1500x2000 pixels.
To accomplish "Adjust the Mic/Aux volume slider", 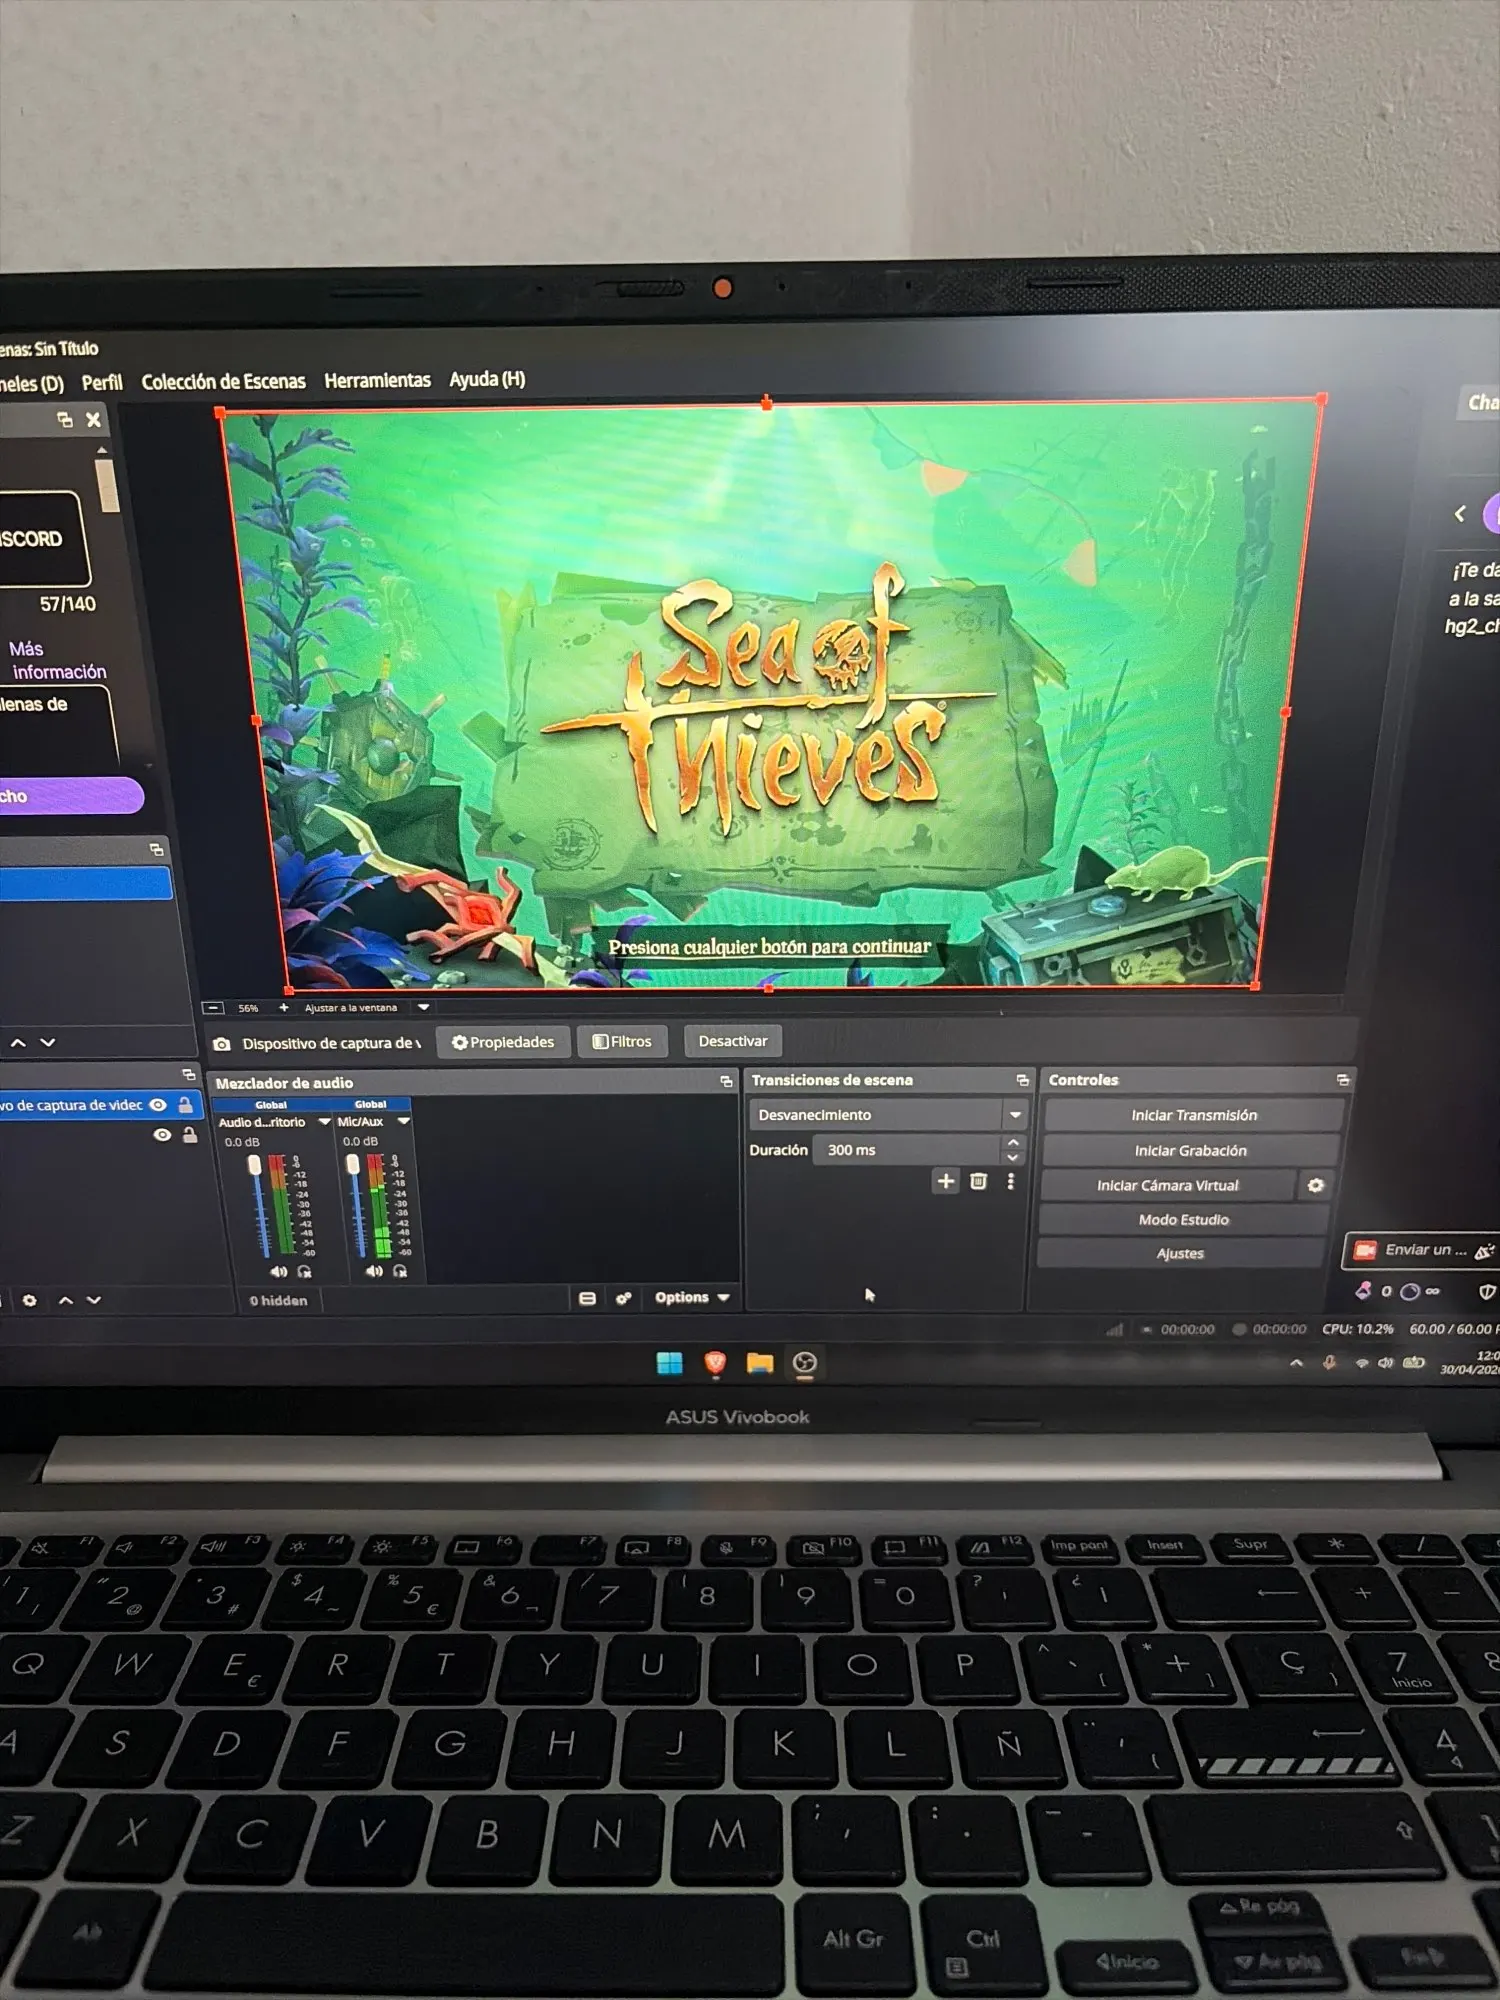I will pos(355,1205).
